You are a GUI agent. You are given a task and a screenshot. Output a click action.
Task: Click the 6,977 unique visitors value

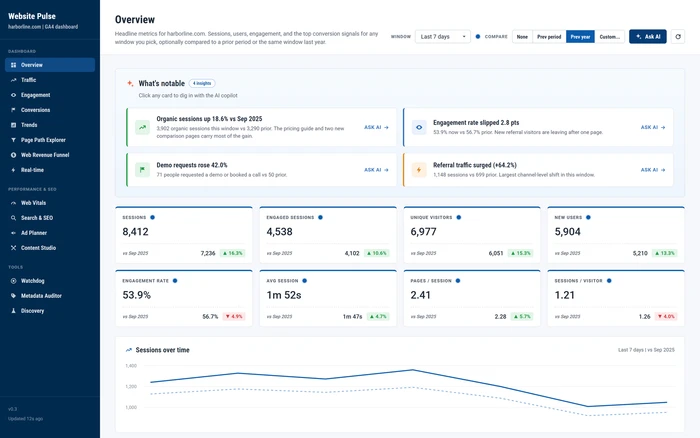pyautogui.click(x=424, y=232)
